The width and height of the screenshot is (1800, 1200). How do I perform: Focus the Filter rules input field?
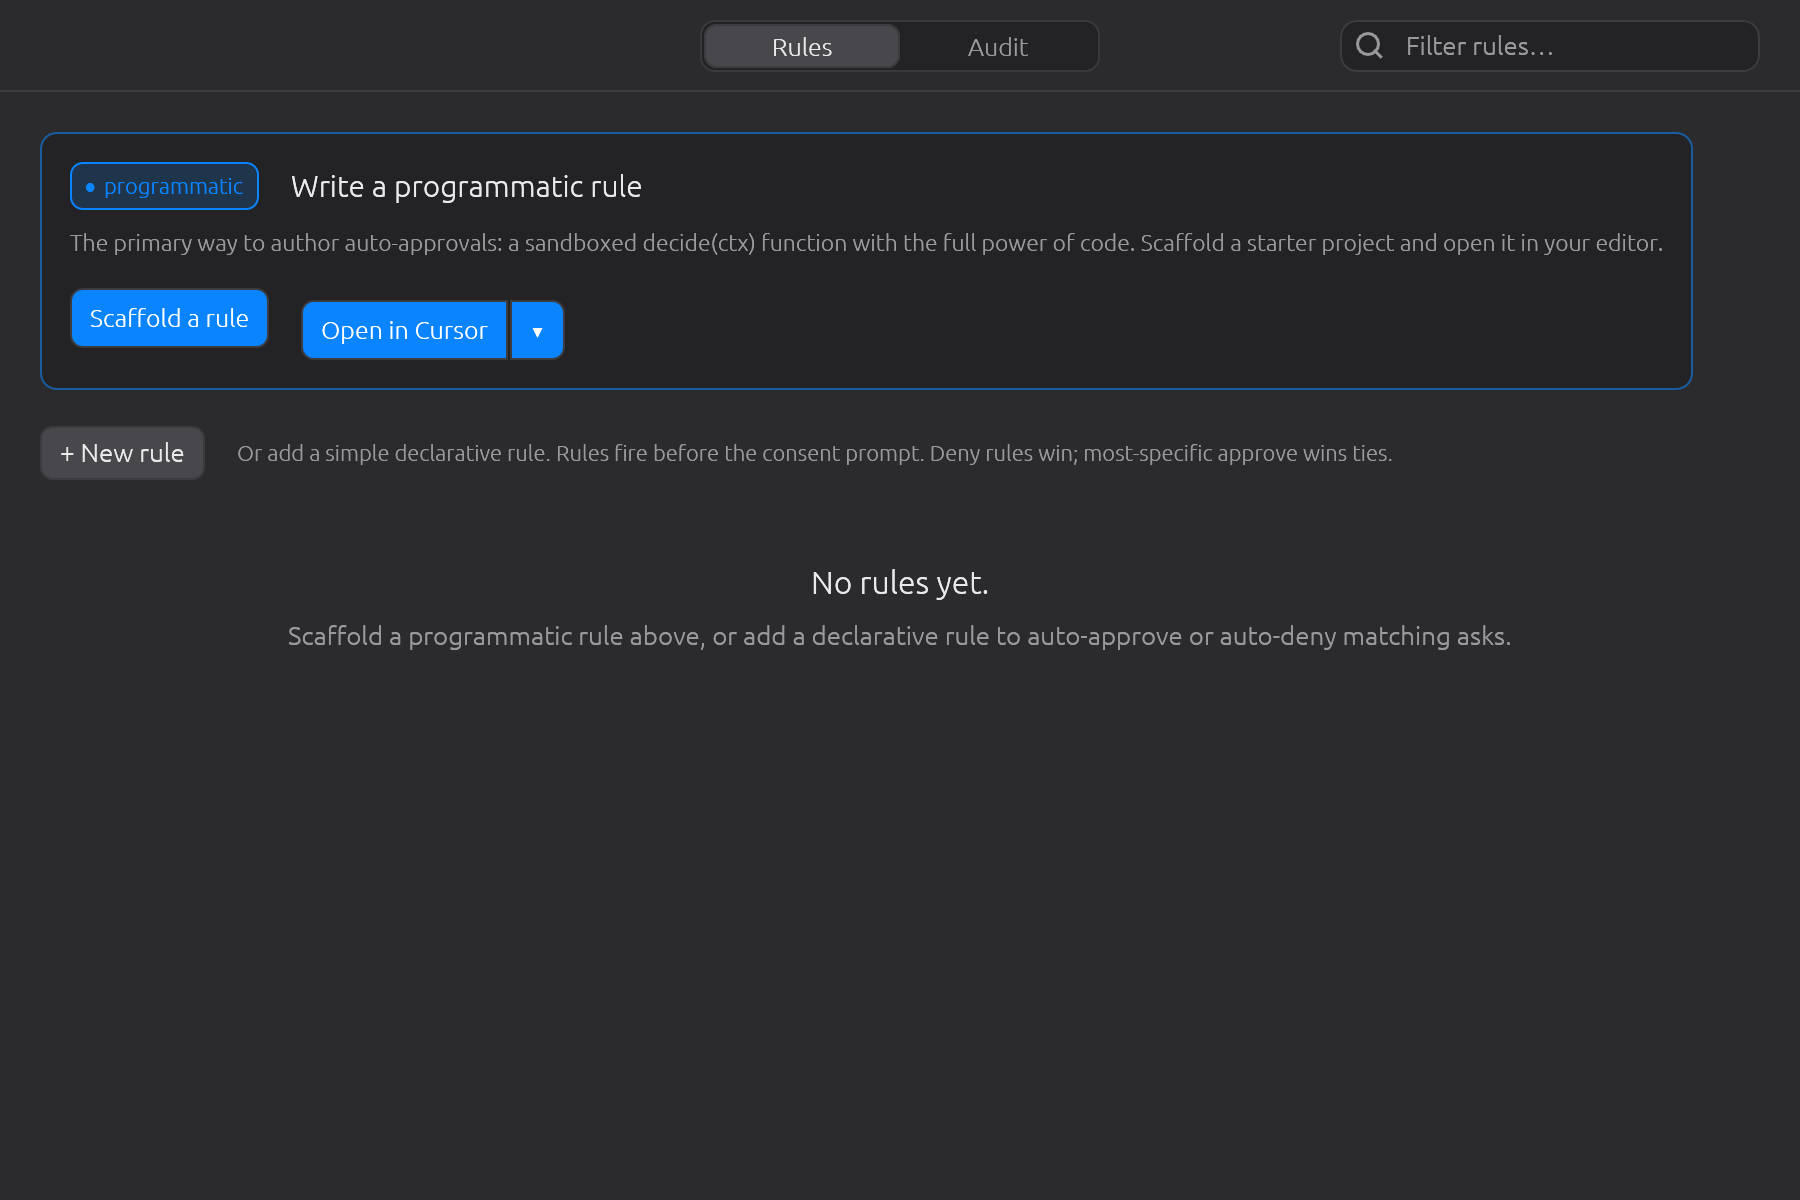[1549, 46]
